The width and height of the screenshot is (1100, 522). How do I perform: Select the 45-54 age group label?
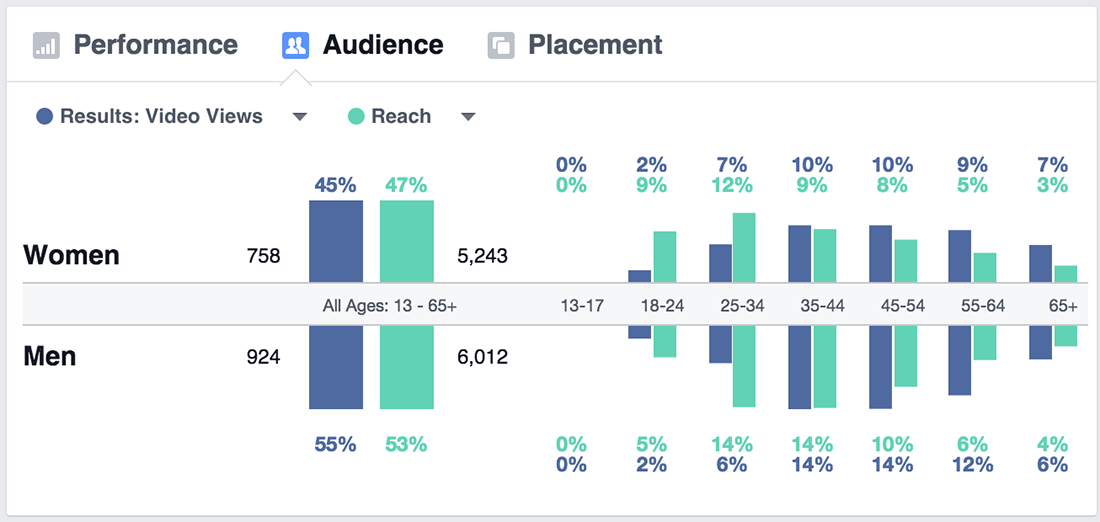pos(903,306)
